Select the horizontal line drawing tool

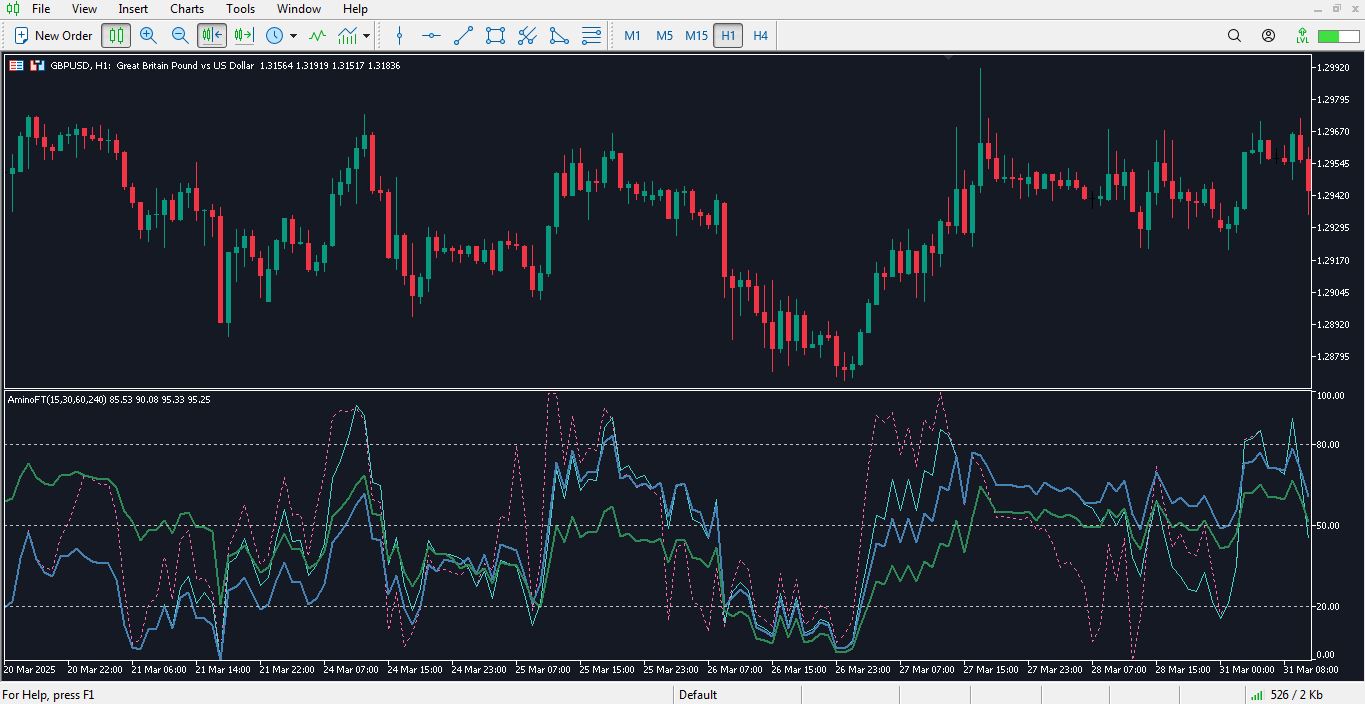pyautogui.click(x=431, y=36)
